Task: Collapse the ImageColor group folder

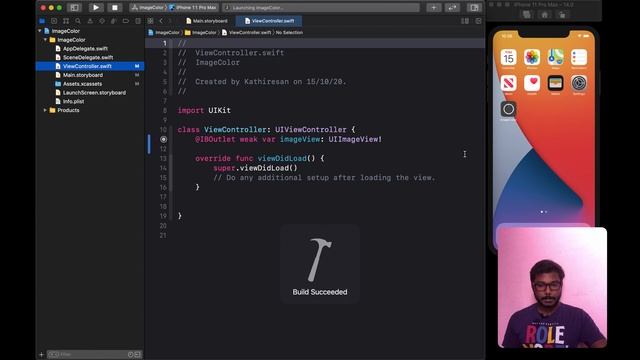Action: tap(45, 40)
